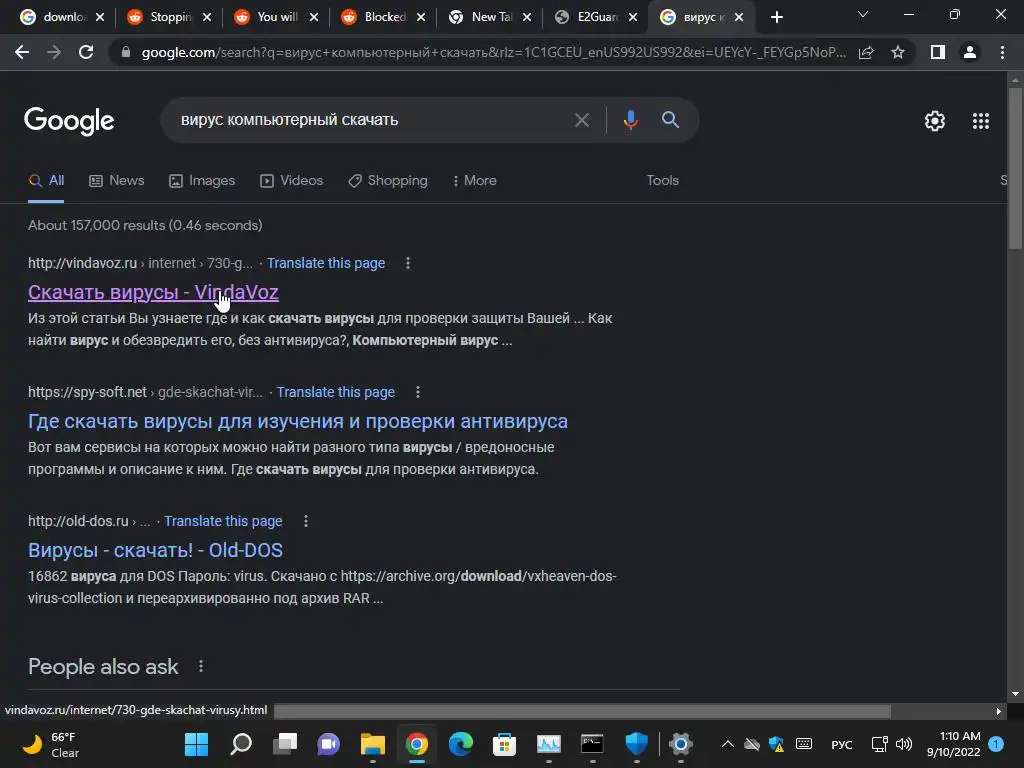This screenshot has width=1024, height=768.
Task: Share this page from the address bar
Action: point(866,52)
